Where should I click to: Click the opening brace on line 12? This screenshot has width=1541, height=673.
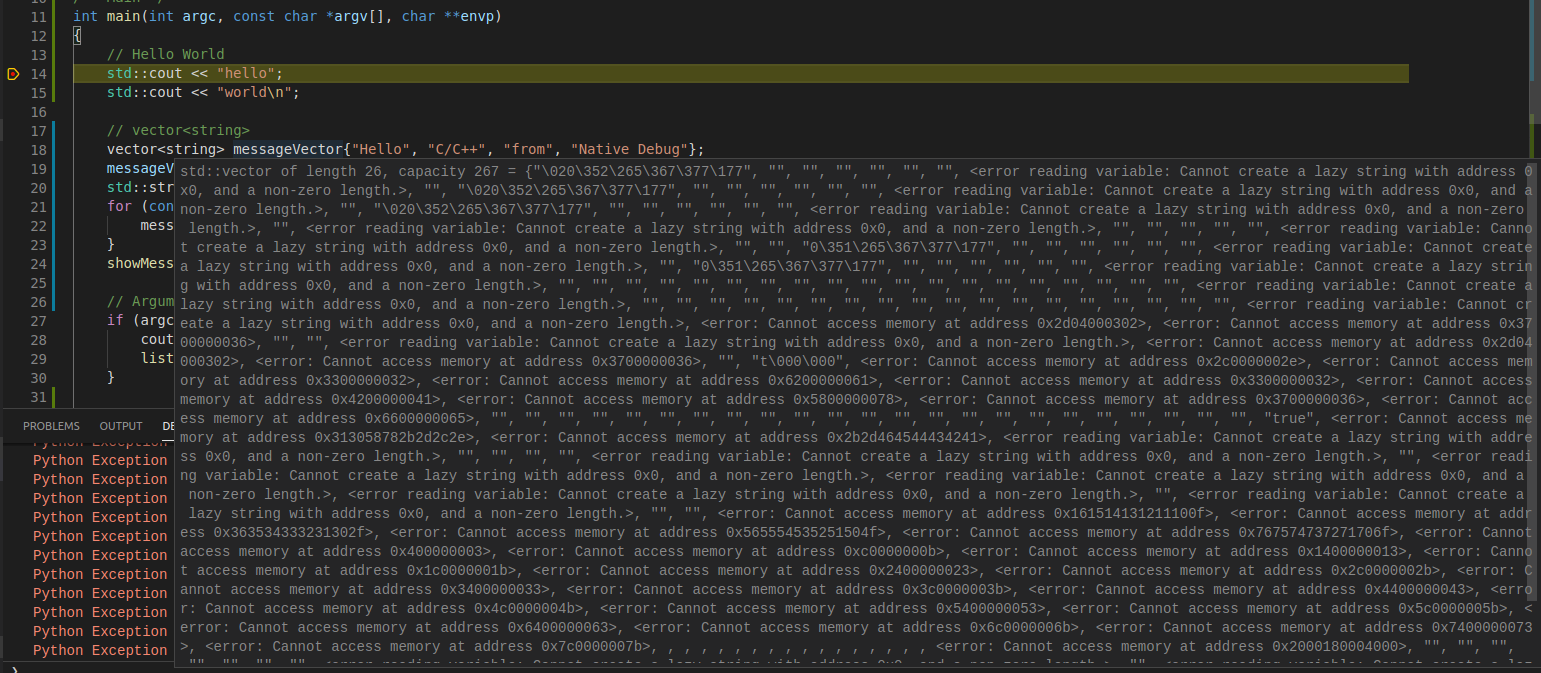[x=77, y=36]
